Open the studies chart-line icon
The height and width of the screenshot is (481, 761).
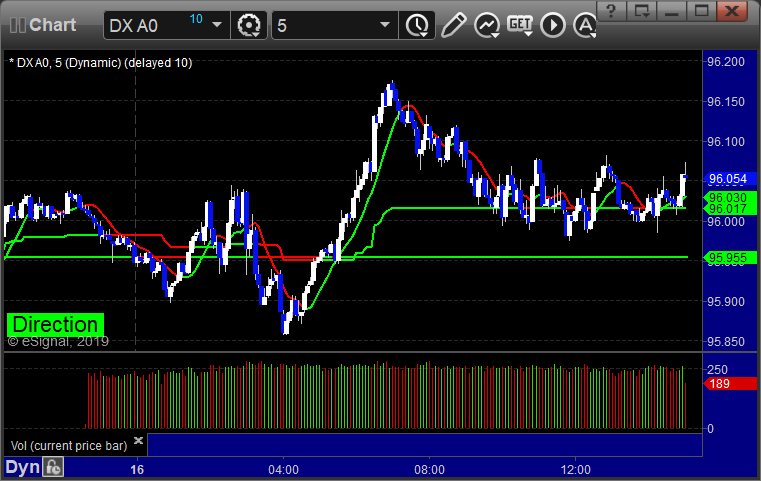487,25
